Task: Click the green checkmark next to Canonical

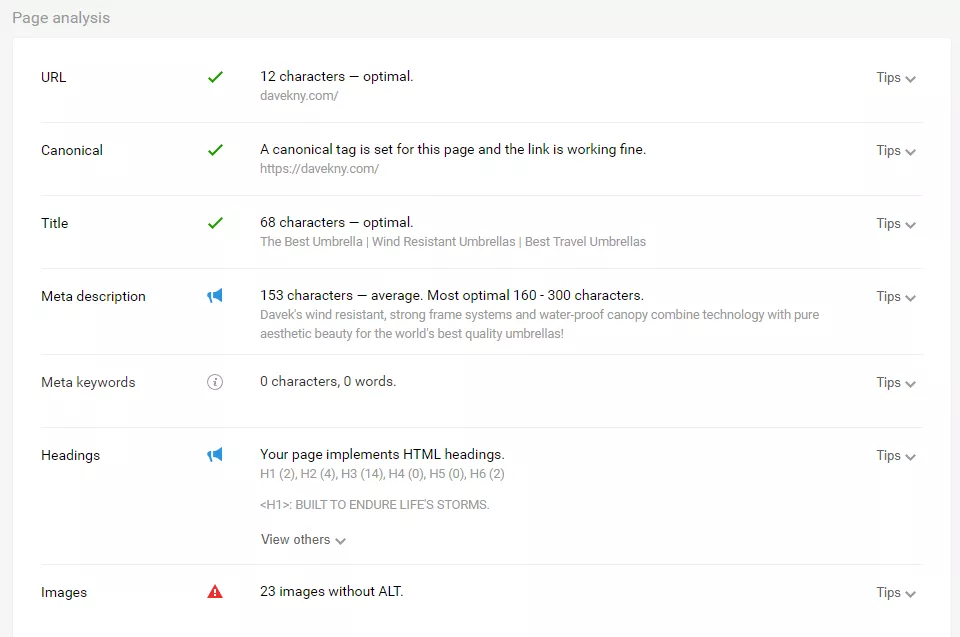Action: [215, 150]
